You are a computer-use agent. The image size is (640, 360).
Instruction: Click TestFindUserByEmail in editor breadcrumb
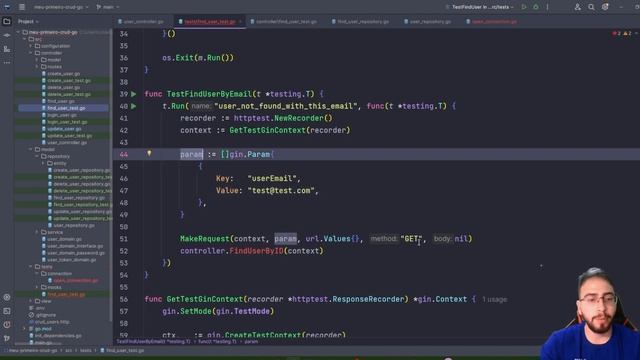(x=153, y=342)
